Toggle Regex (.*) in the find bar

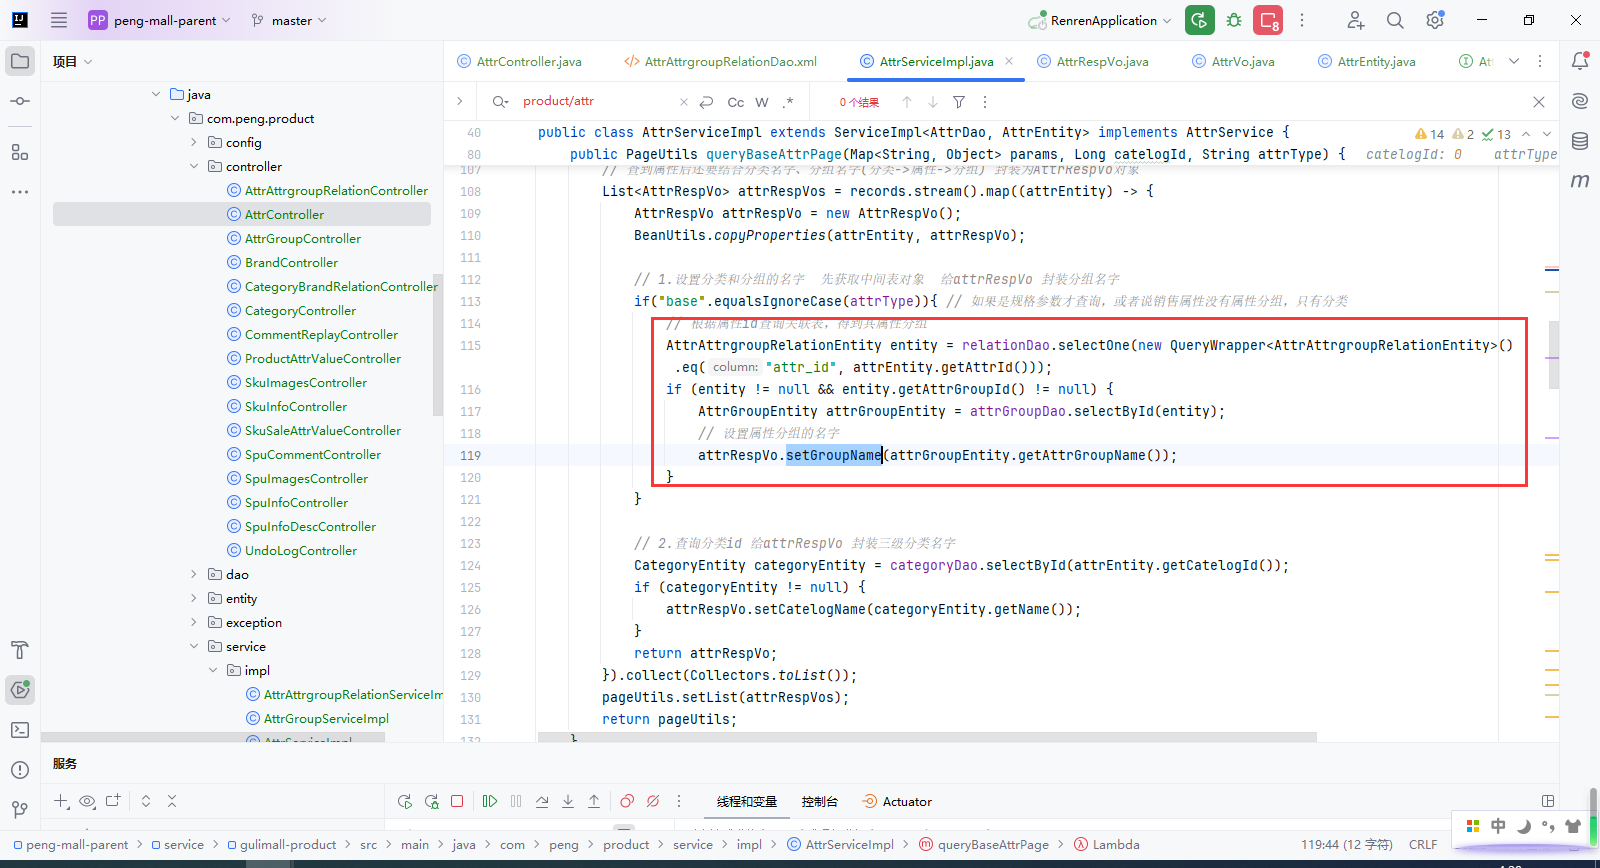click(788, 102)
